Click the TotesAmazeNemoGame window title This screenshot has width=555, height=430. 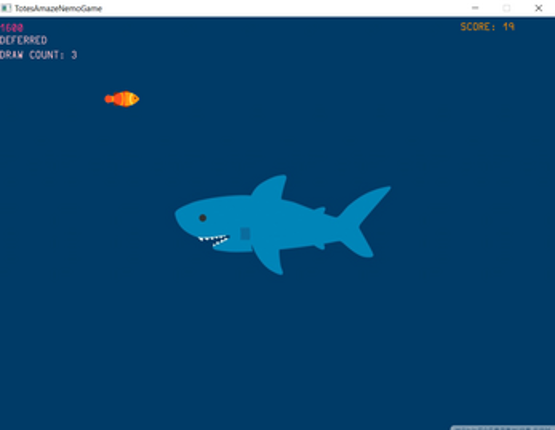(x=58, y=8)
